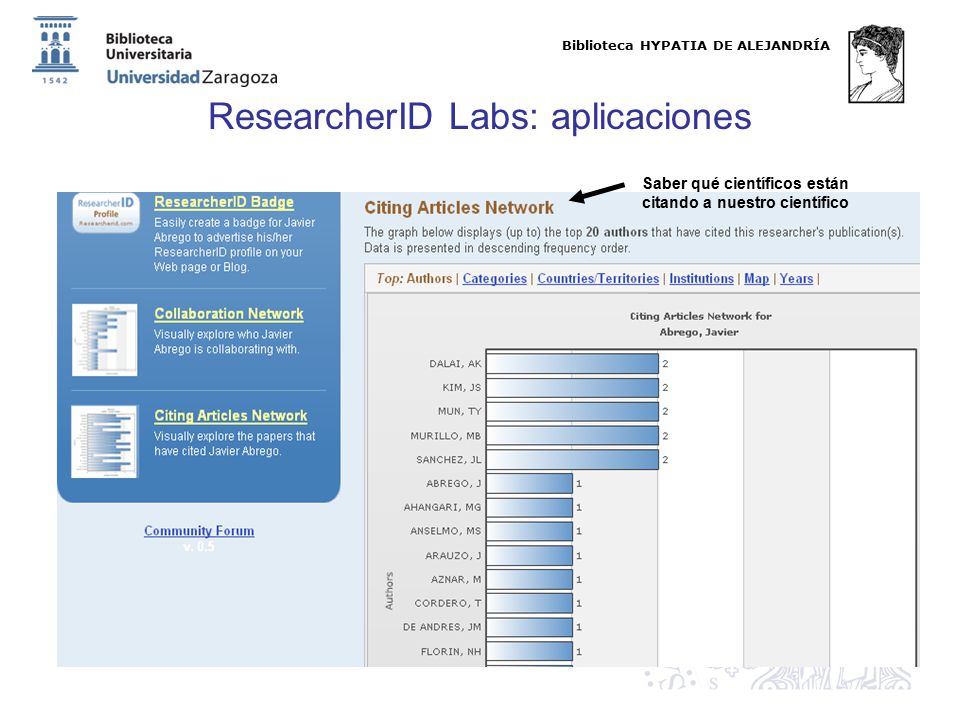Open the ResearcherID Badge link
This screenshot has width=960, height=720.
(224, 202)
